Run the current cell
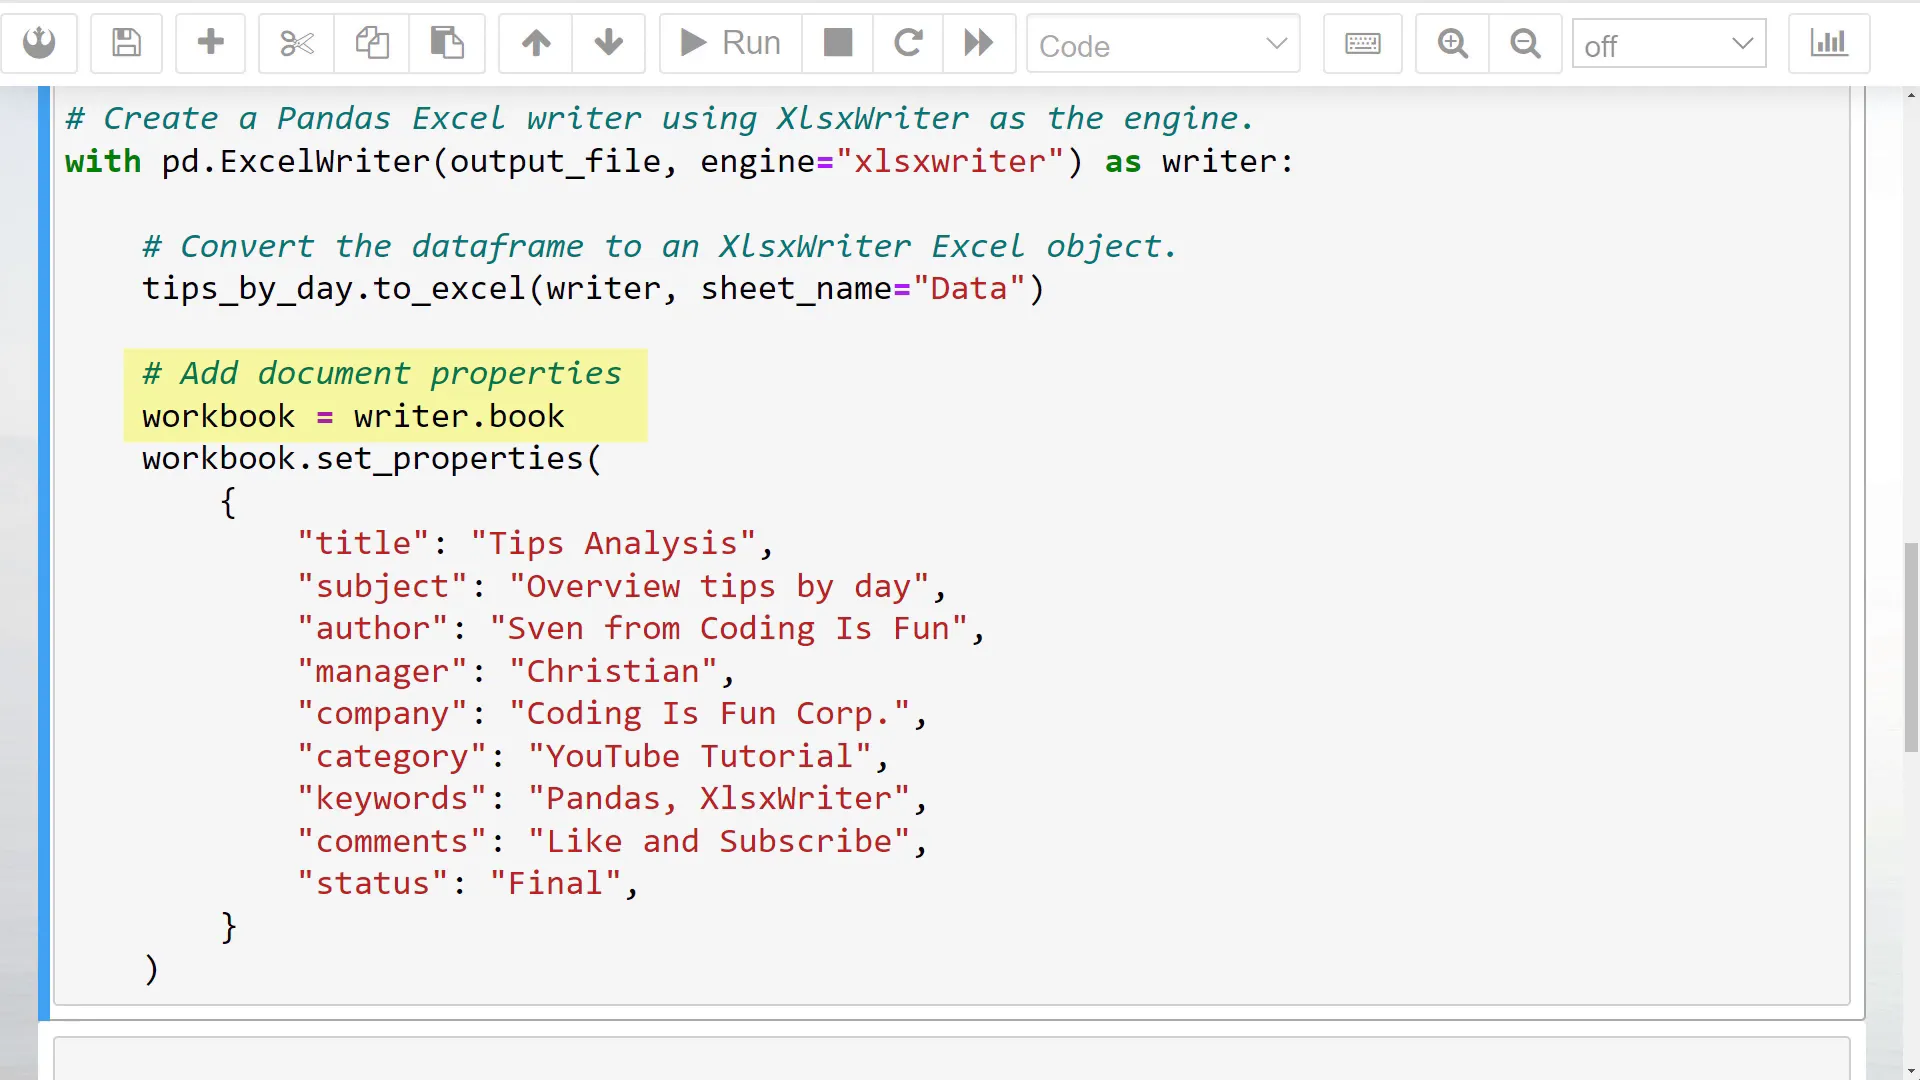 (728, 43)
